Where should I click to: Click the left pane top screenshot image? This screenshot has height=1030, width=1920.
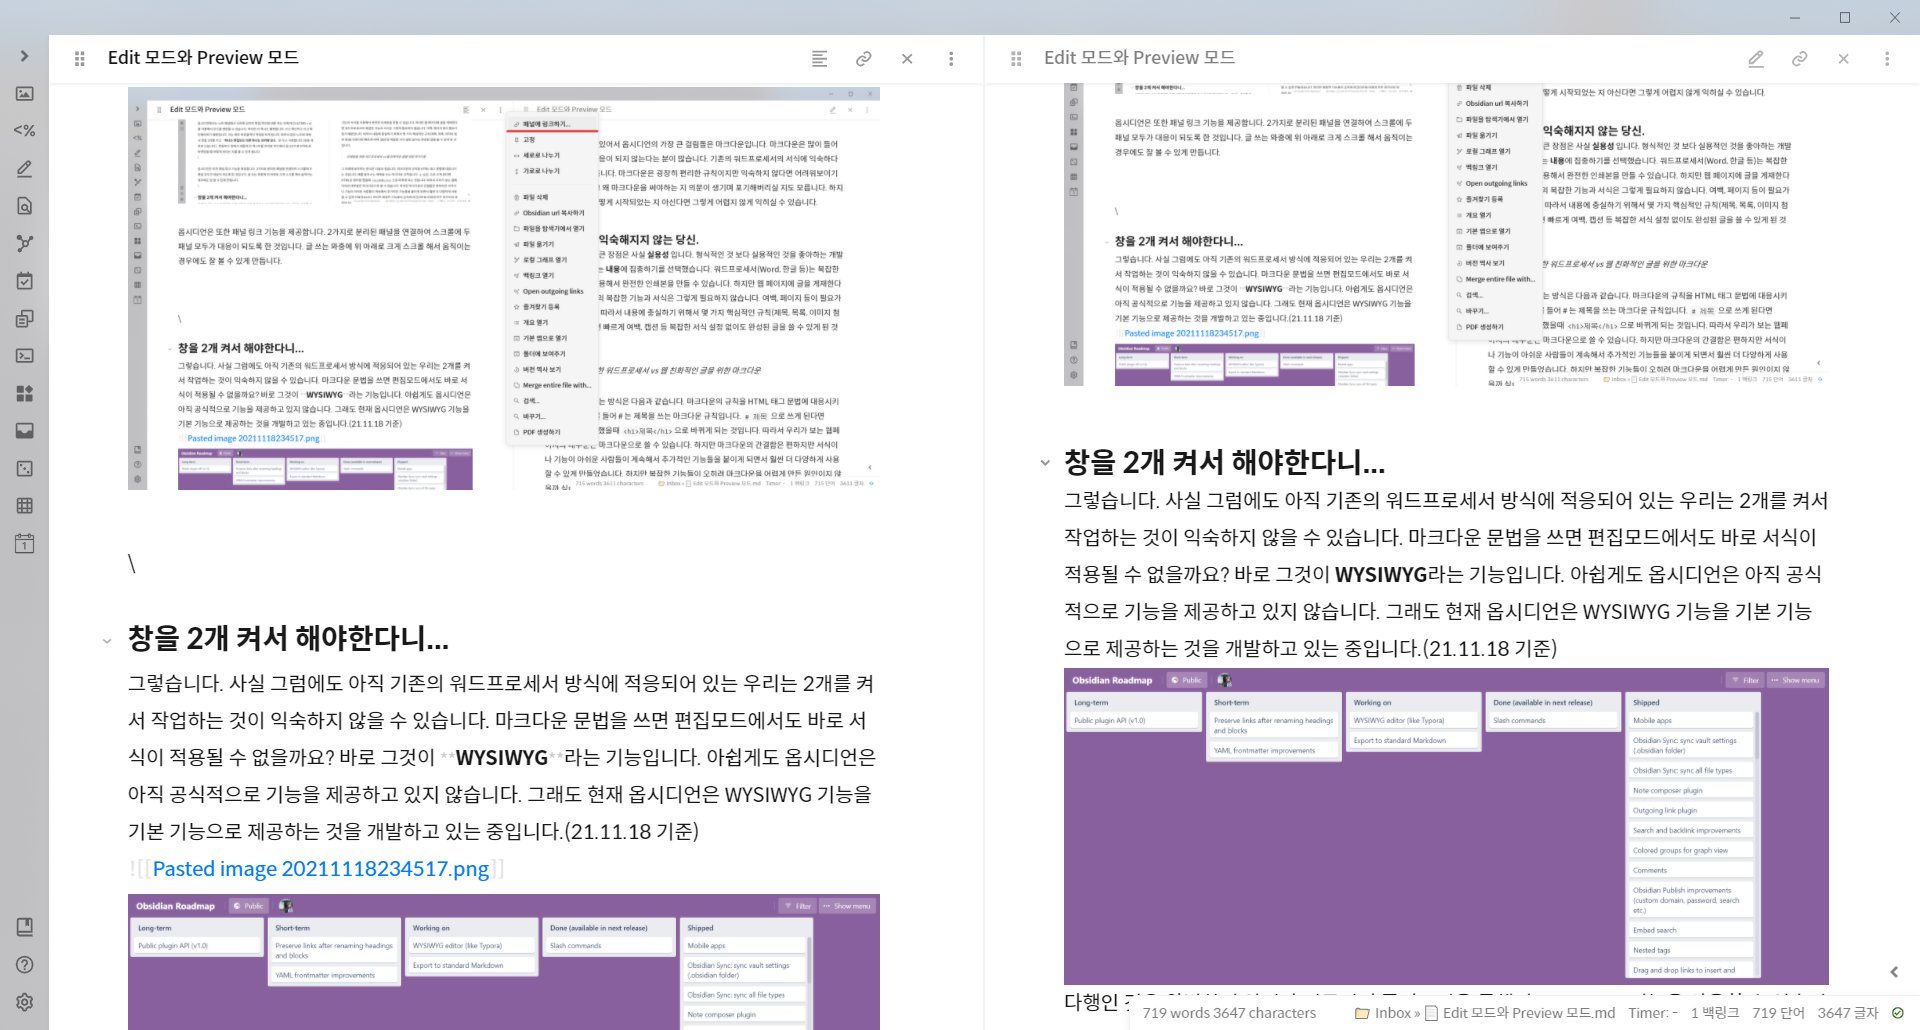(x=504, y=289)
